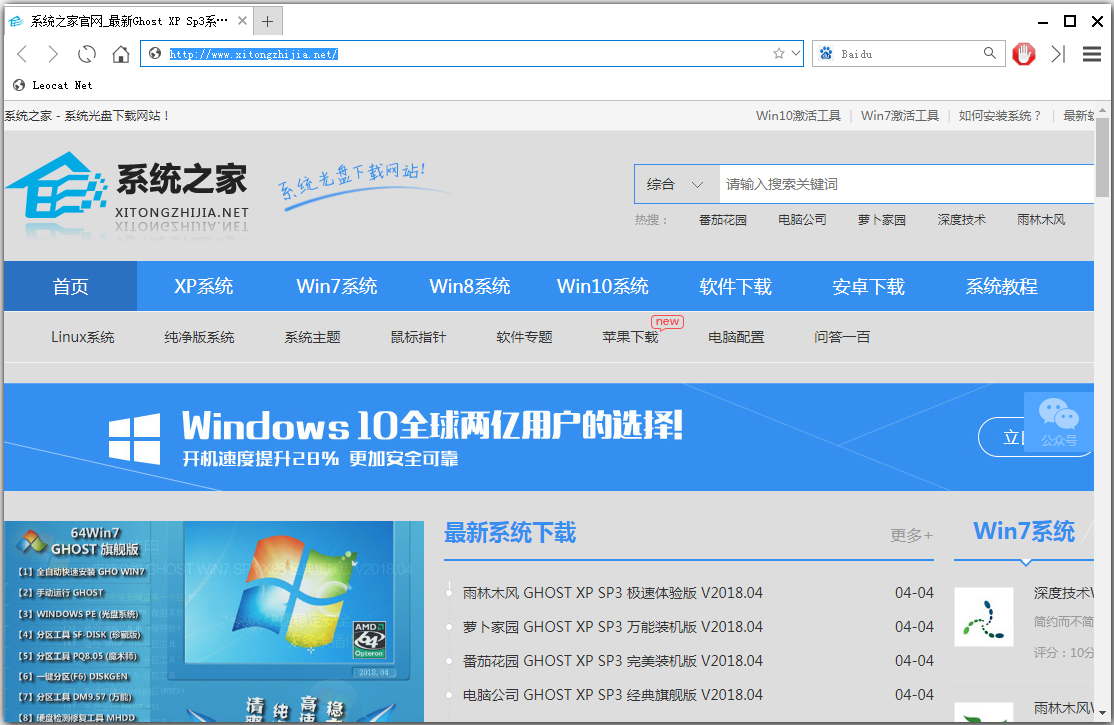Go to 鼠标指针 sub-menu item
This screenshot has height=725, width=1114.
418,337
